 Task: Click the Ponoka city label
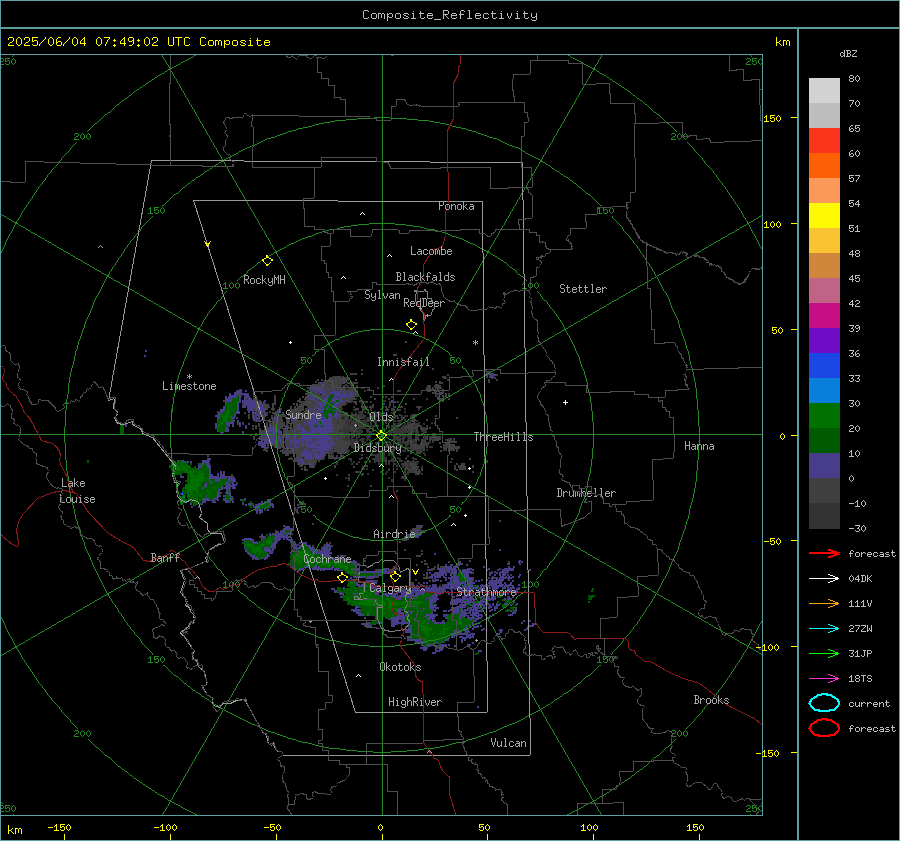click(x=456, y=206)
